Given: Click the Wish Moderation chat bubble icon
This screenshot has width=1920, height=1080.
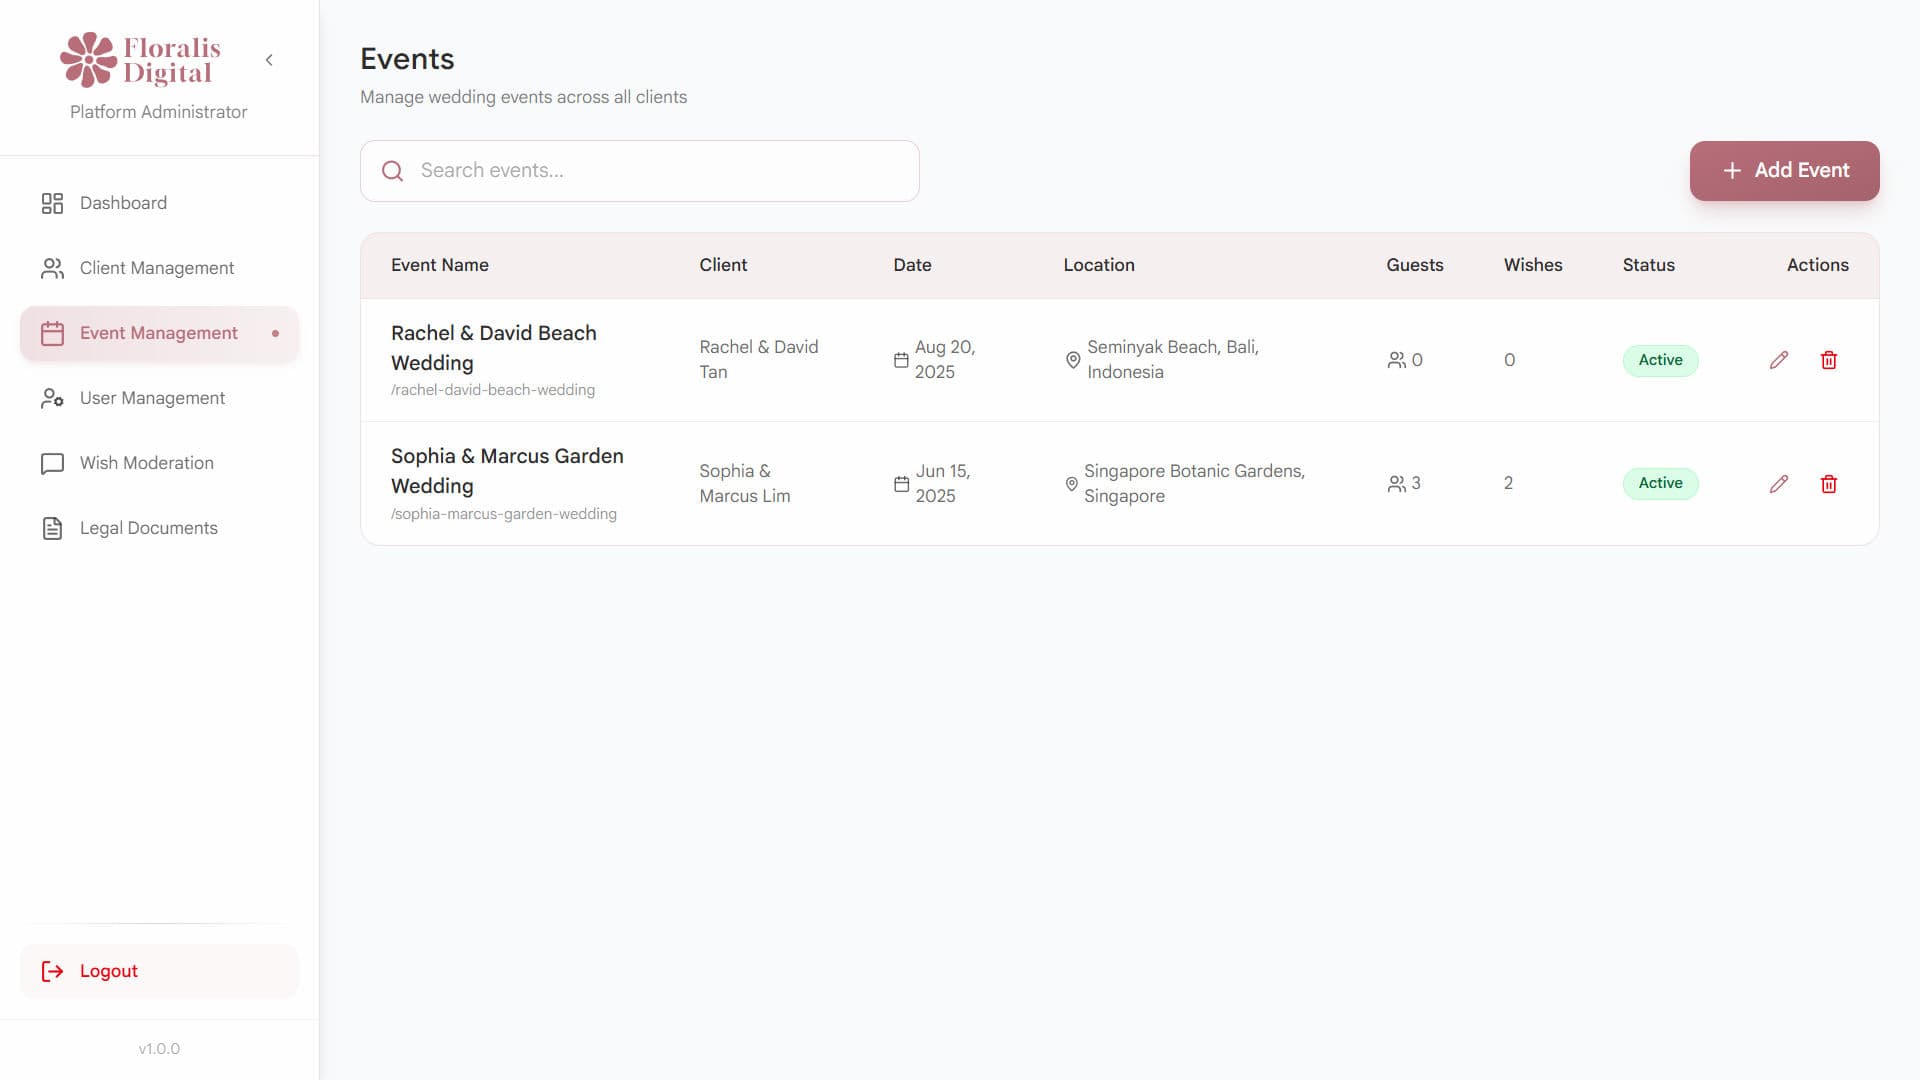Looking at the screenshot, I should coord(52,464).
